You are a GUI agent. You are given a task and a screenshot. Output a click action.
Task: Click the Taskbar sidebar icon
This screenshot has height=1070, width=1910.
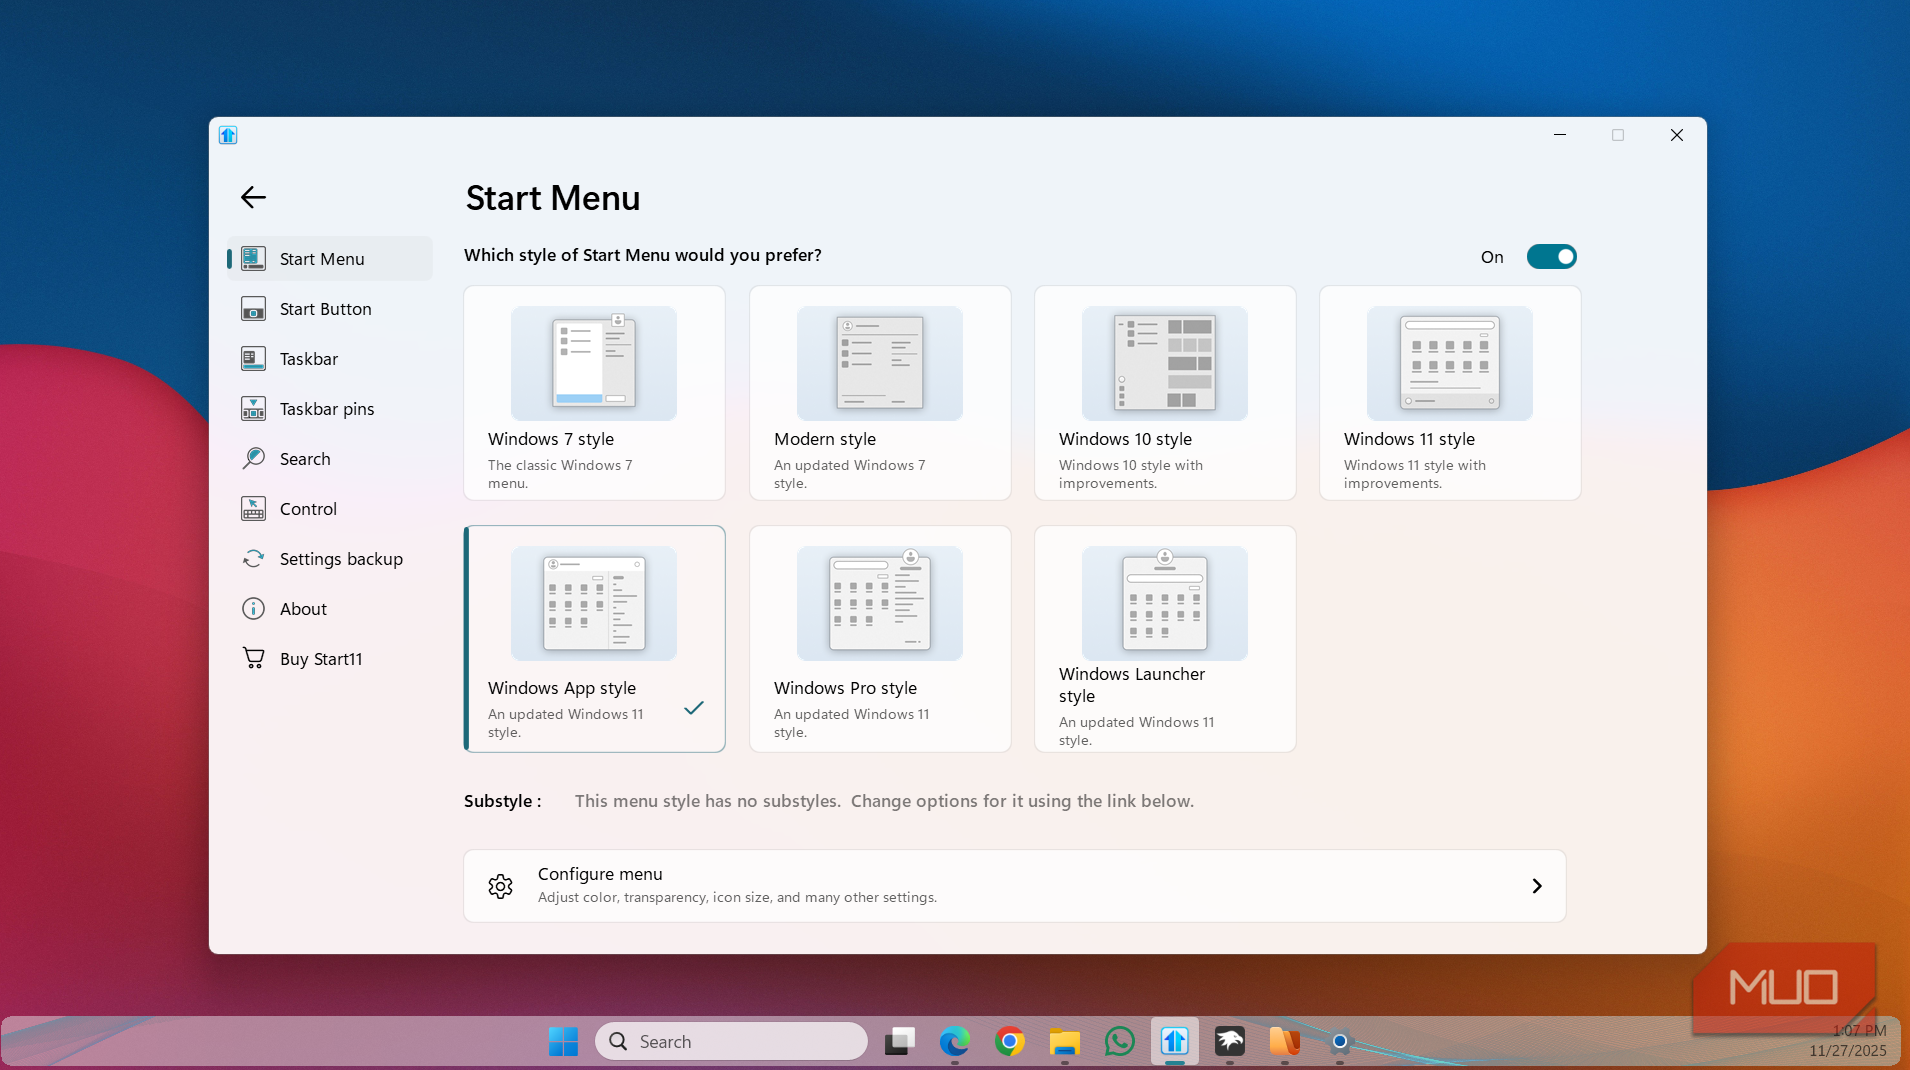254,359
